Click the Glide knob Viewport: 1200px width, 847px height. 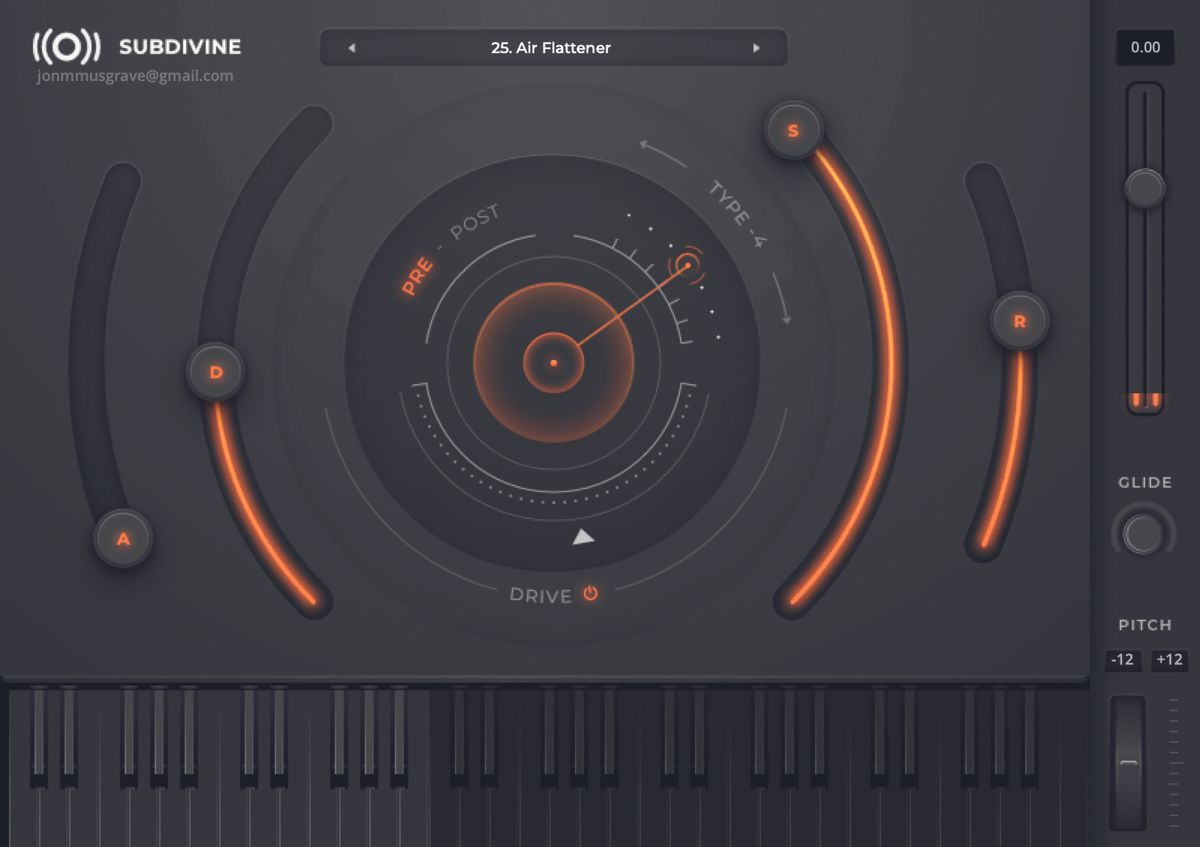pyautogui.click(x=1142, y=533)
